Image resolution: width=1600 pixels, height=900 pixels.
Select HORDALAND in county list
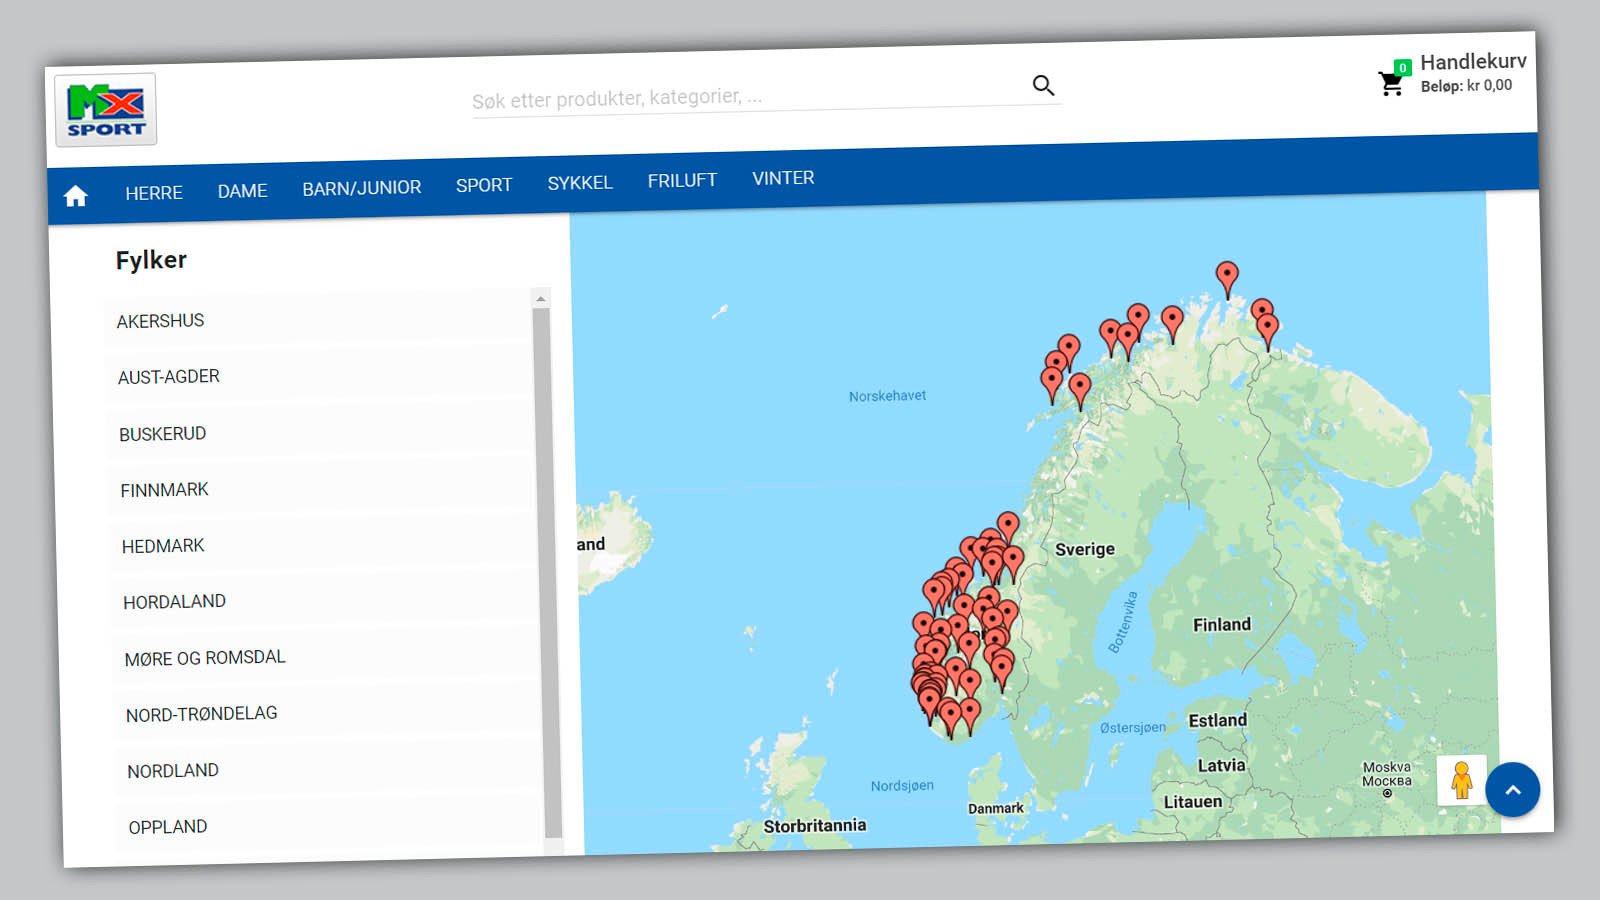175,602
